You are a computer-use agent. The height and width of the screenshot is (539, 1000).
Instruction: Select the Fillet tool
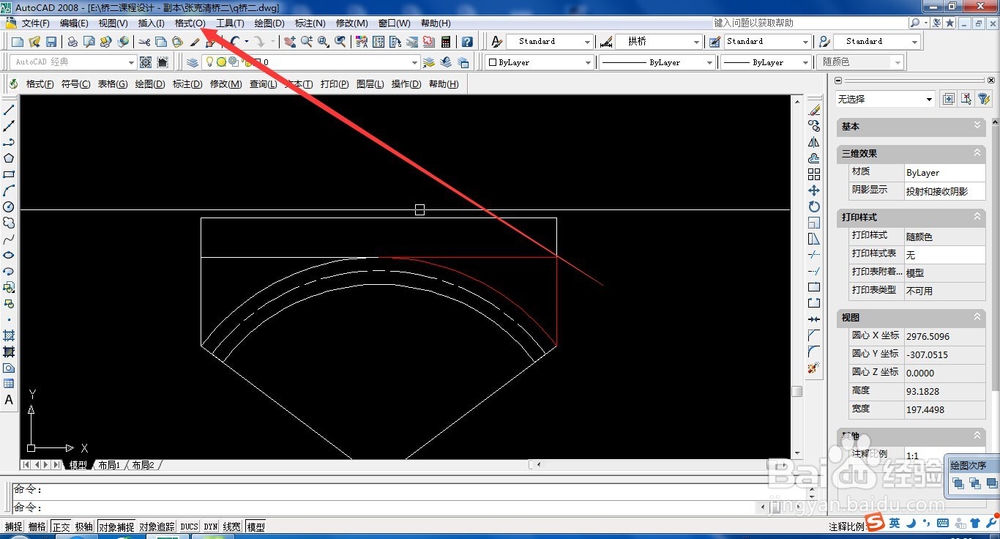coord(814,351)
